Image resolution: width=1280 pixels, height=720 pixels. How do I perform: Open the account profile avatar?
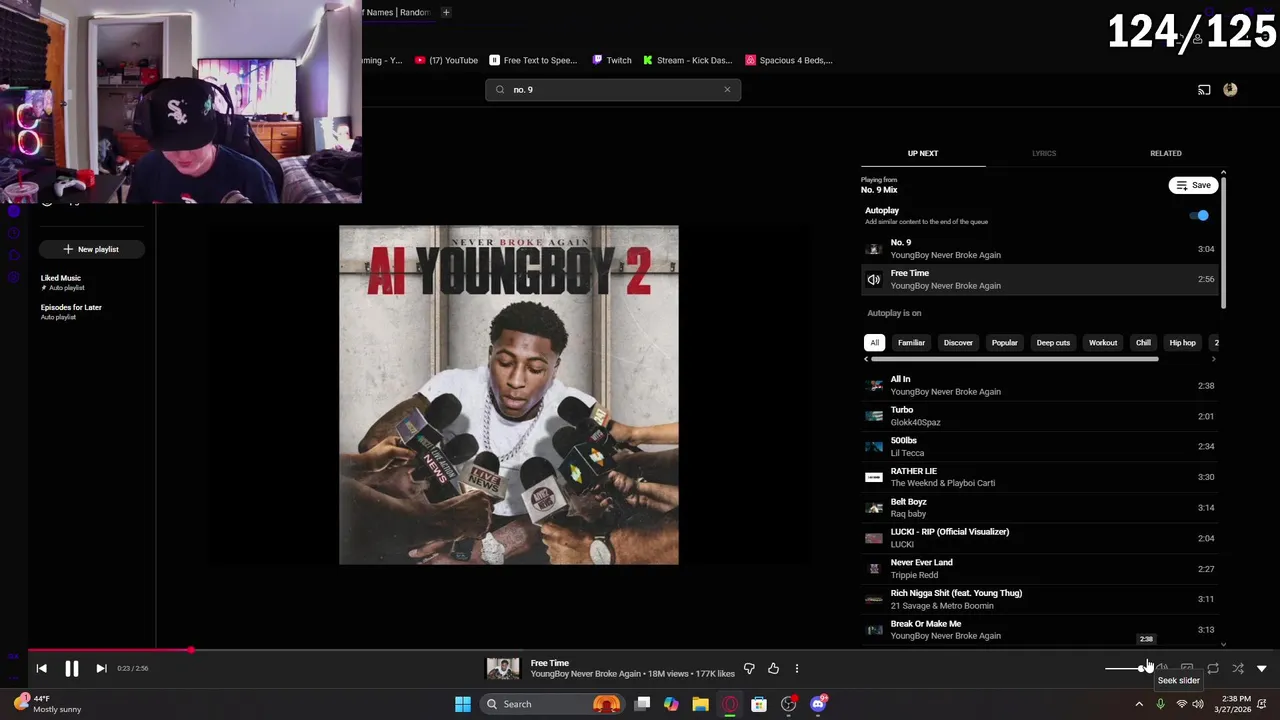click(x=1230, y=90)
